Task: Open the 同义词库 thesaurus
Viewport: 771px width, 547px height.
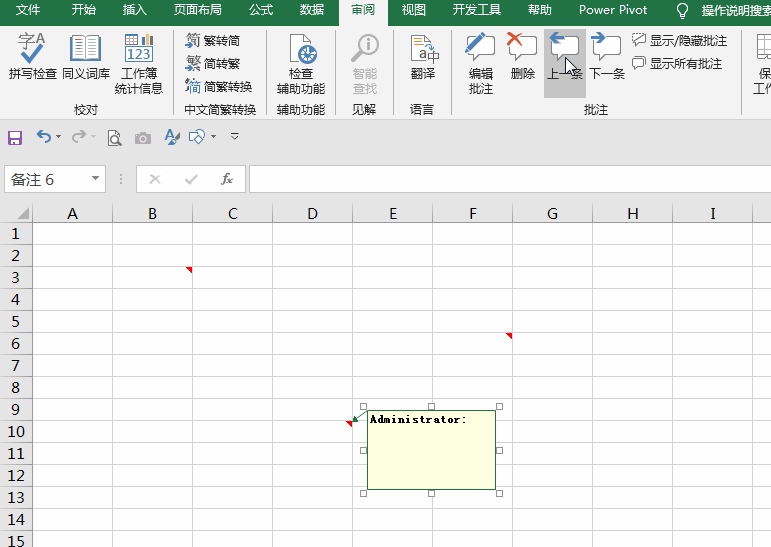Action: [86, 57]
